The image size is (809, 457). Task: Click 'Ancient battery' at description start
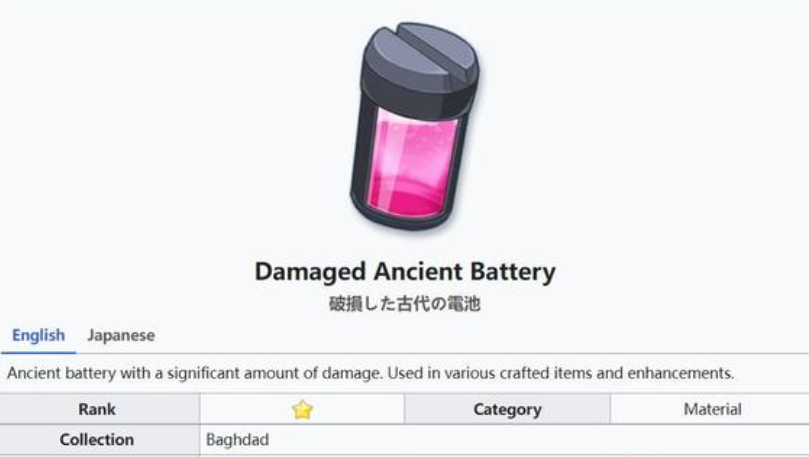coord(62,373)
